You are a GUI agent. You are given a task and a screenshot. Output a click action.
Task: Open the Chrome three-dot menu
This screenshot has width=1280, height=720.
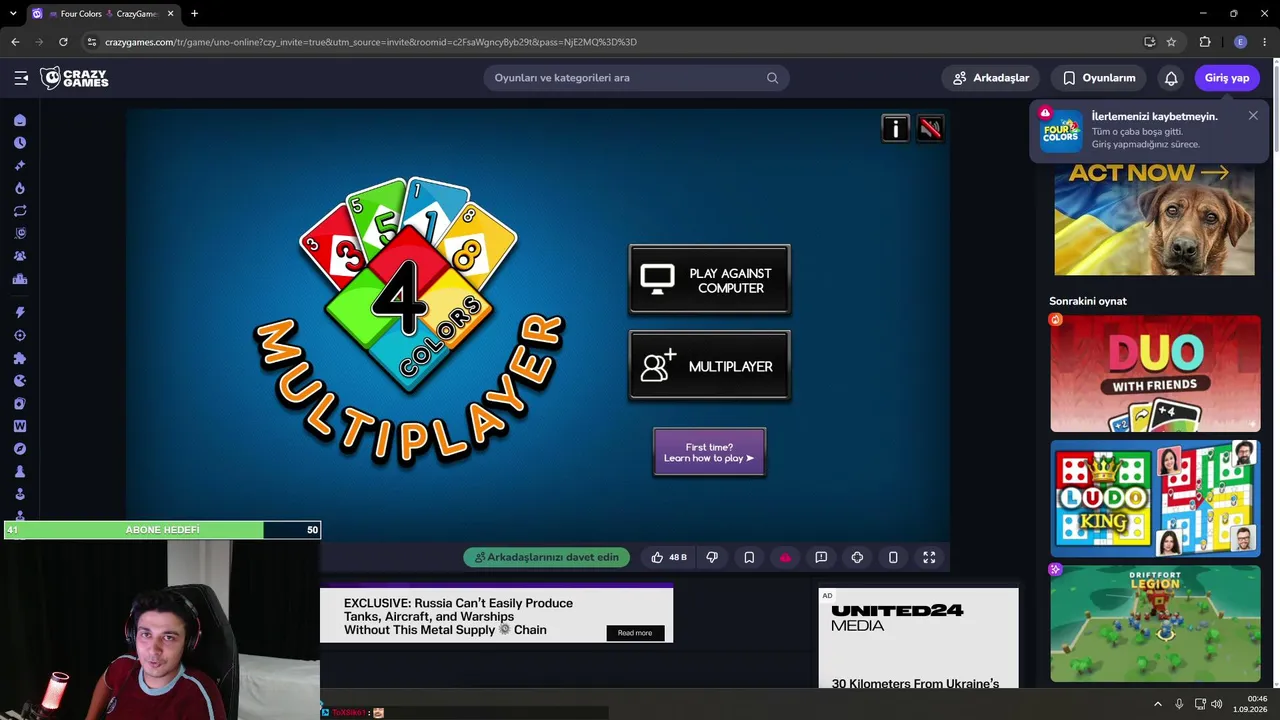click(1265, 42)
